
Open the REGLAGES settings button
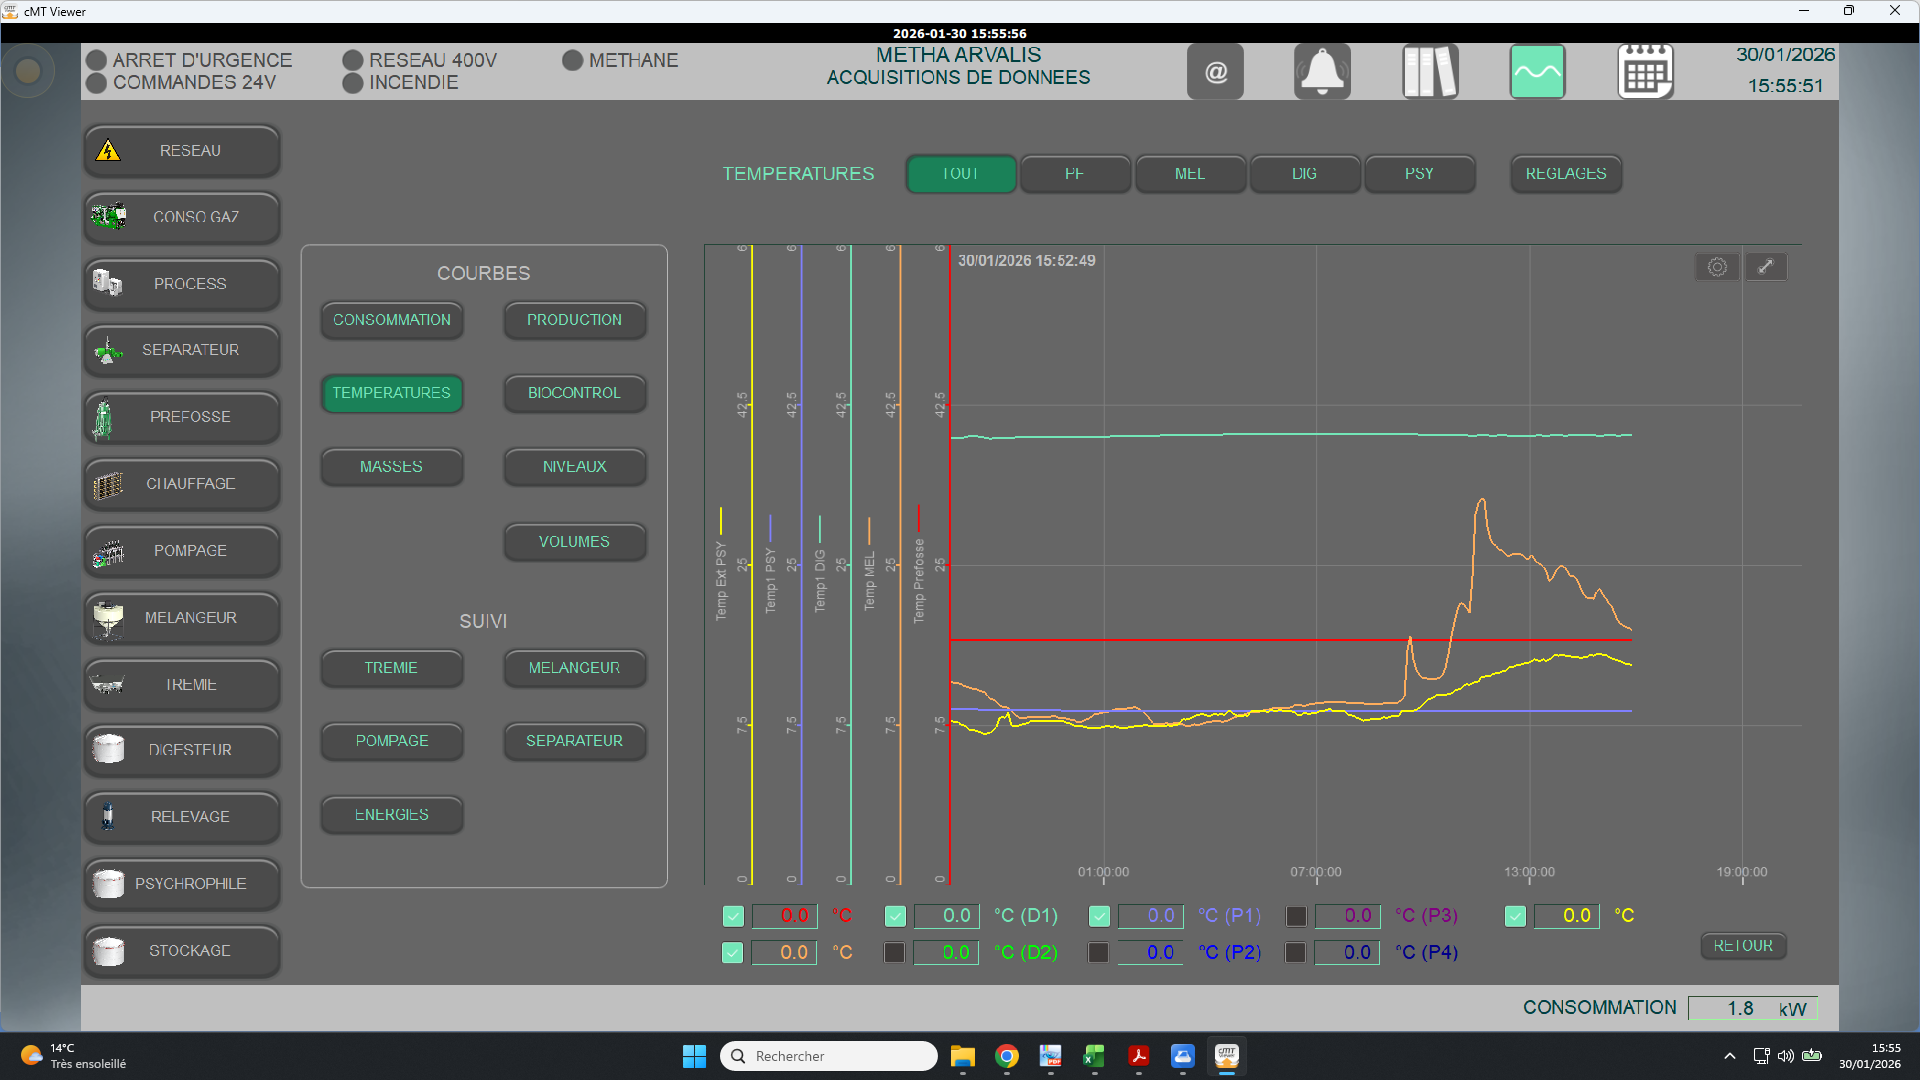point(1565,174)
